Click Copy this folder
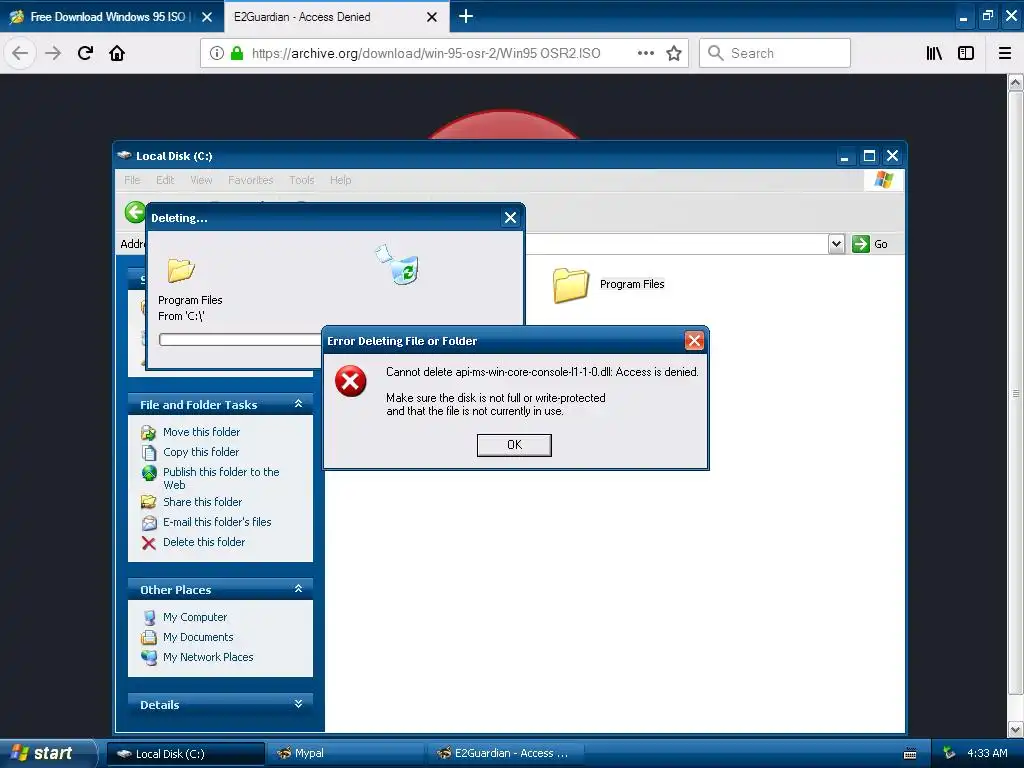This screenshot has height=768, width=1024. click(x=201, y=452)
